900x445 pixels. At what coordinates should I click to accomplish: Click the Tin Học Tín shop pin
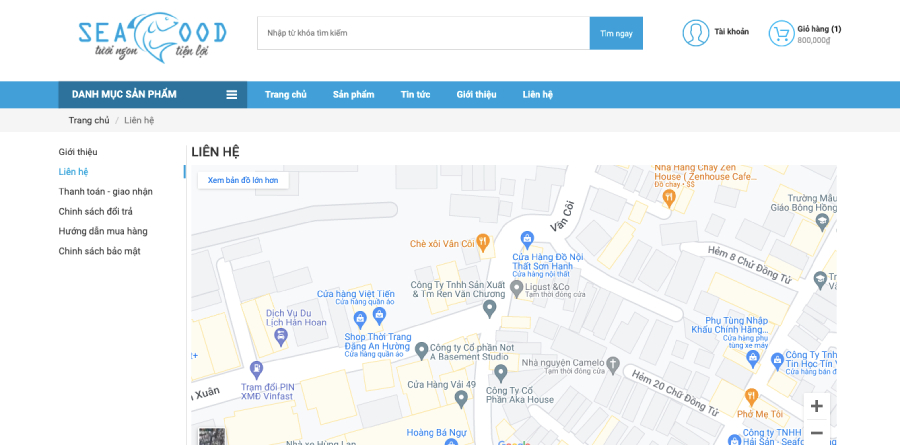778,362
